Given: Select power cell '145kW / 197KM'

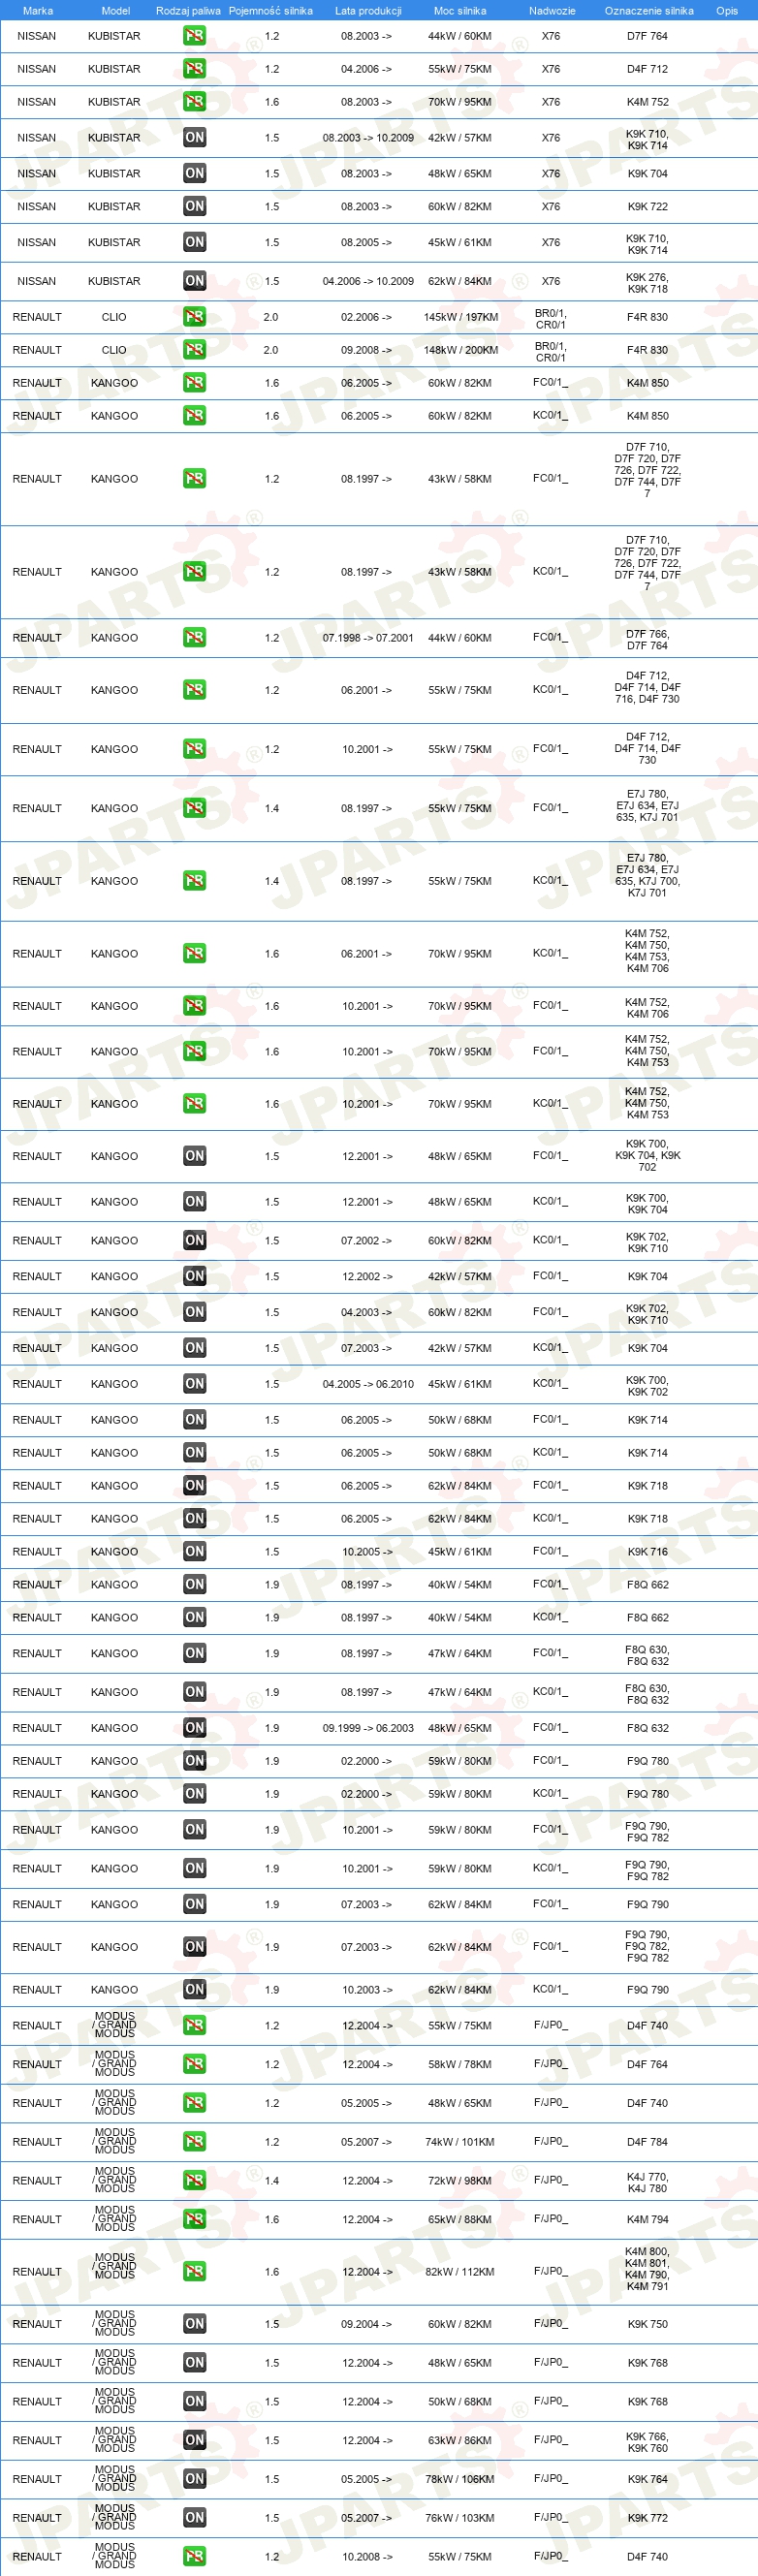Looking at the screenshot, I should point(460,318).
